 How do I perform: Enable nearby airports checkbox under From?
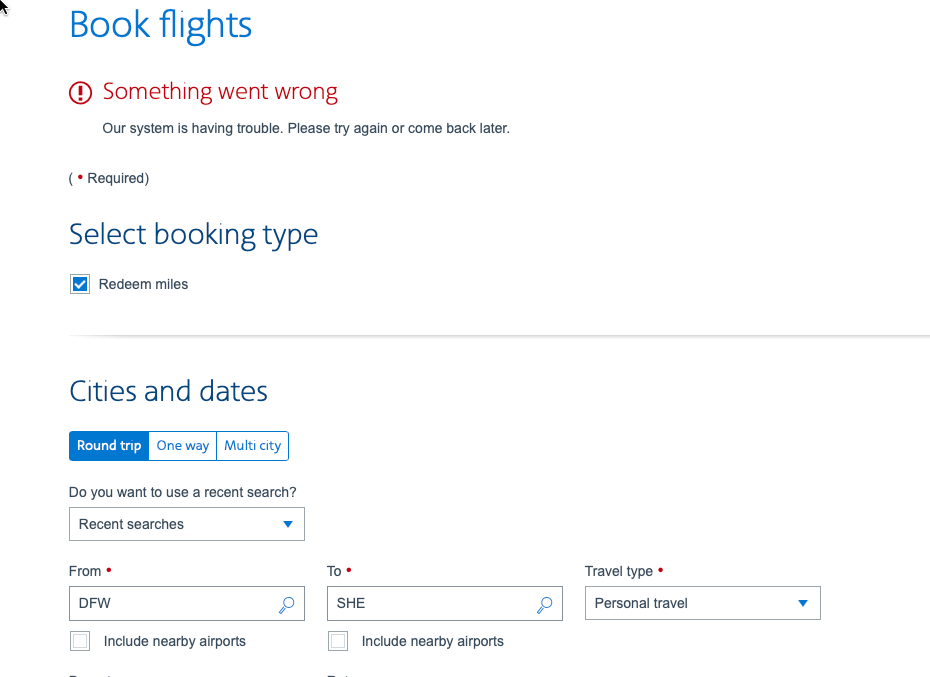(80, 641)
